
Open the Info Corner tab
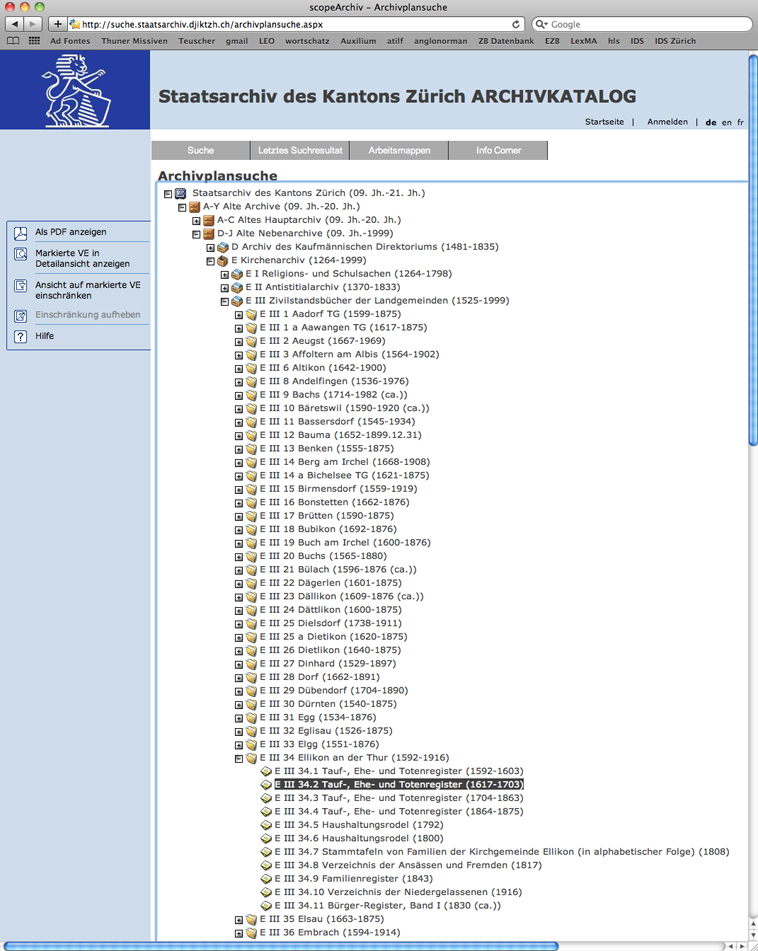498,150
